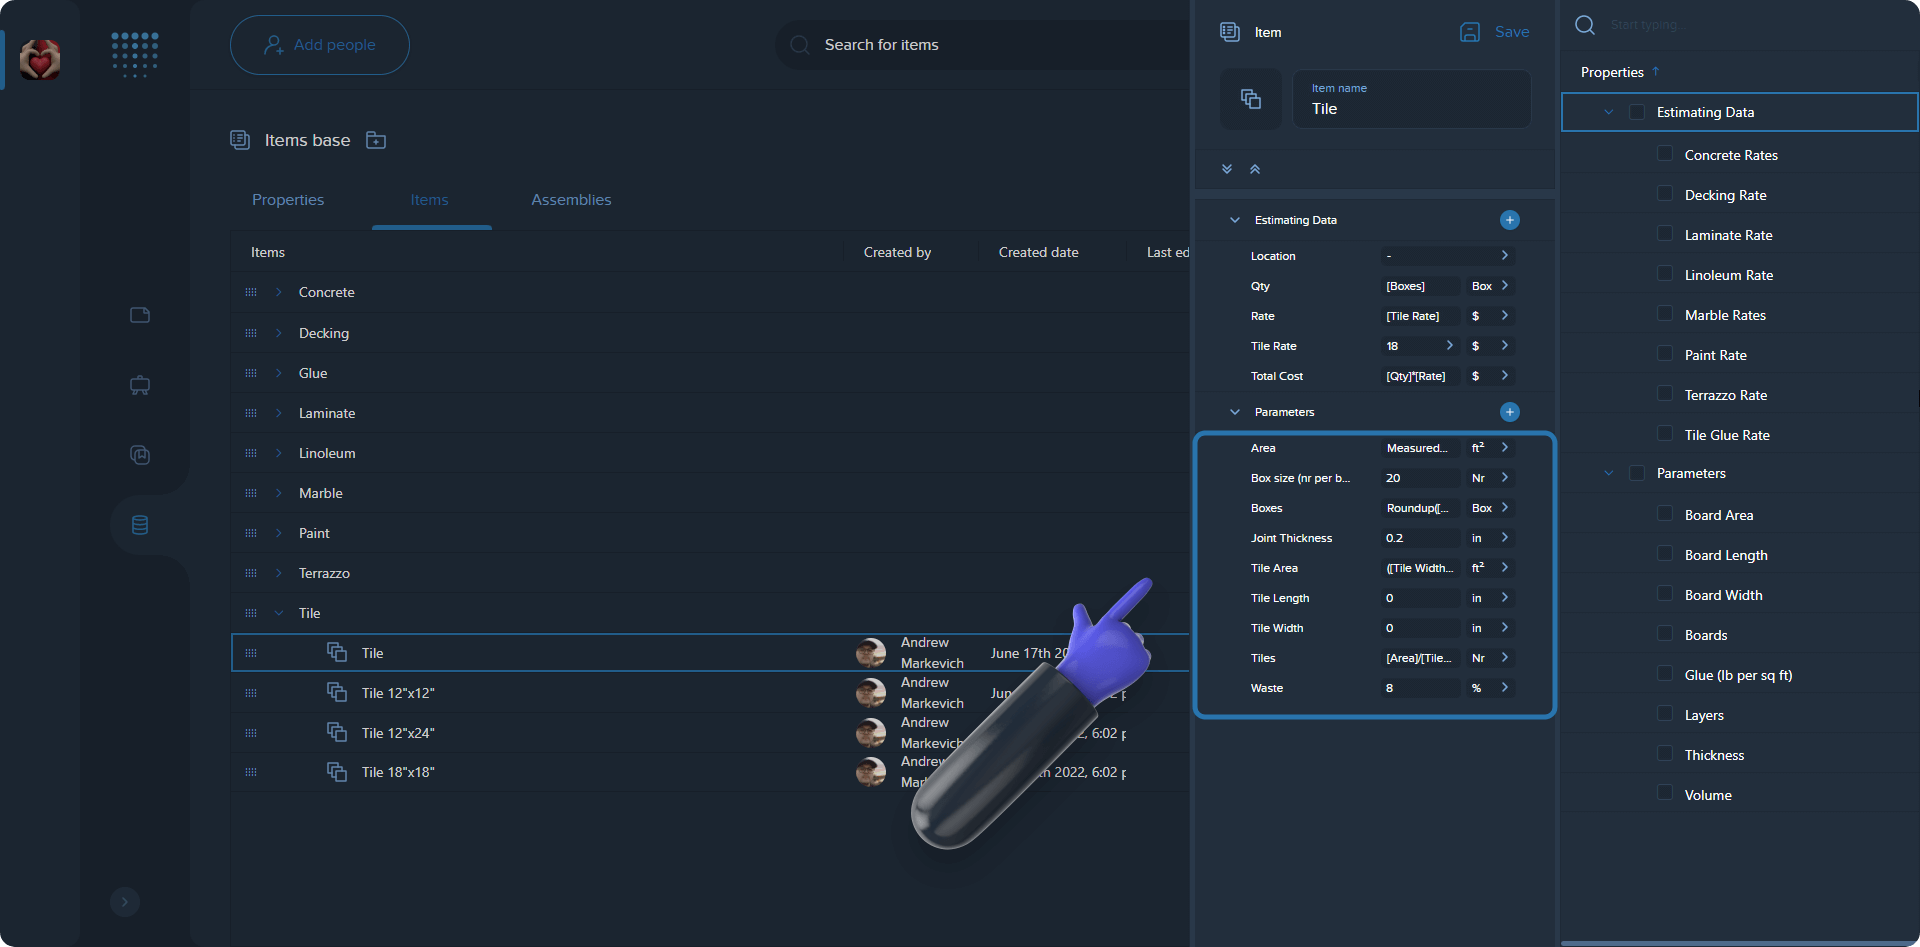Open the Location value chevron
Viewport: 1920px width, 947px height.
[x=1504, y=255]
